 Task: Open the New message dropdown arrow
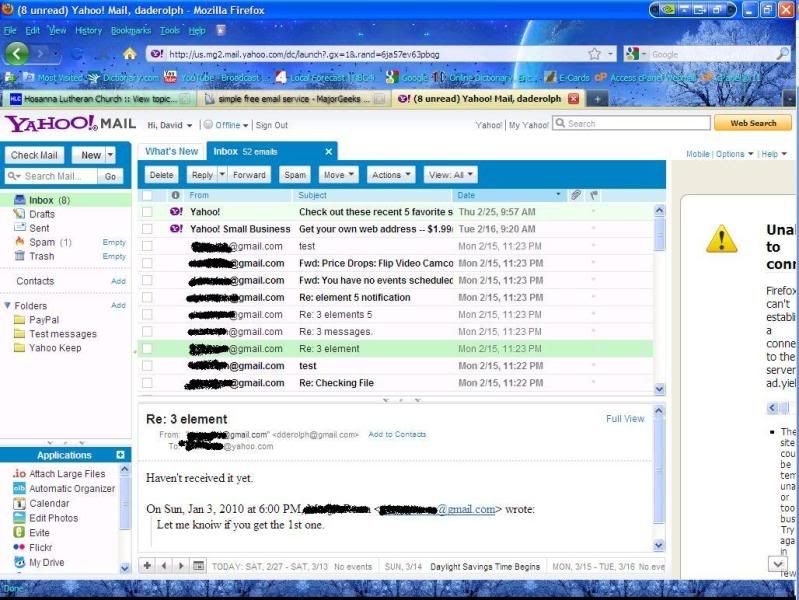111,155
